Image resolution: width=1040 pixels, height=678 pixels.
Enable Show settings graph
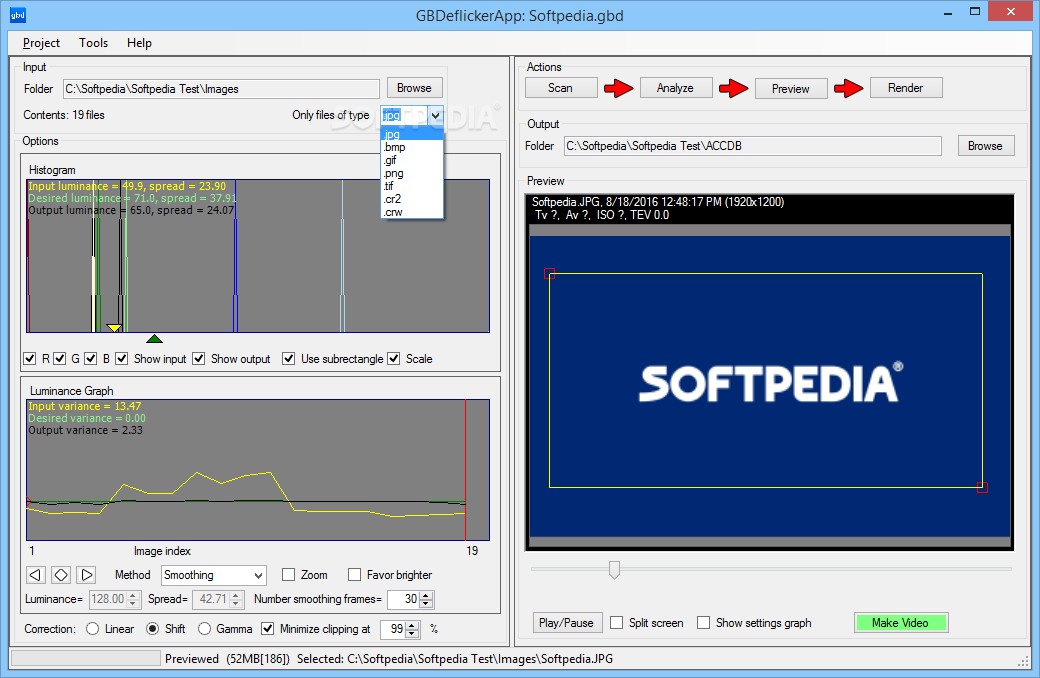704,623
